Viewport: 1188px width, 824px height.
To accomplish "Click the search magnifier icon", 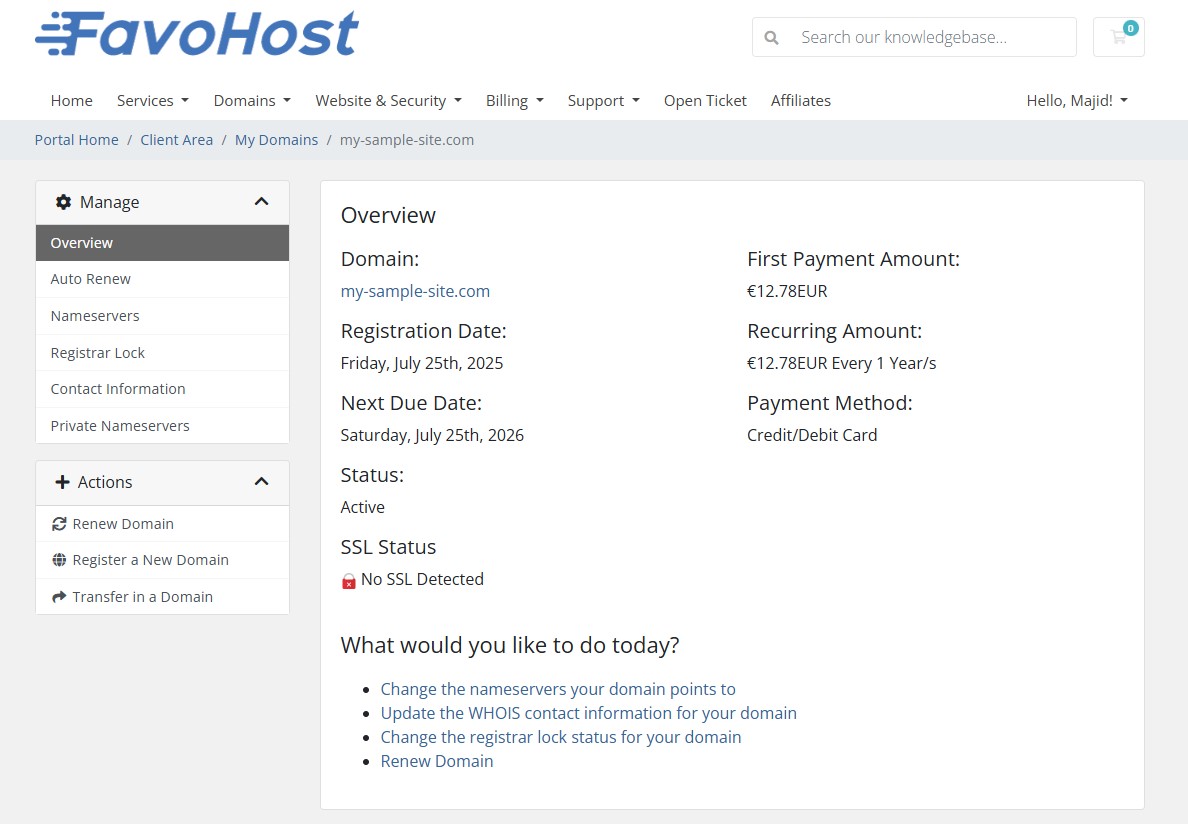I will tap(771, 37).
